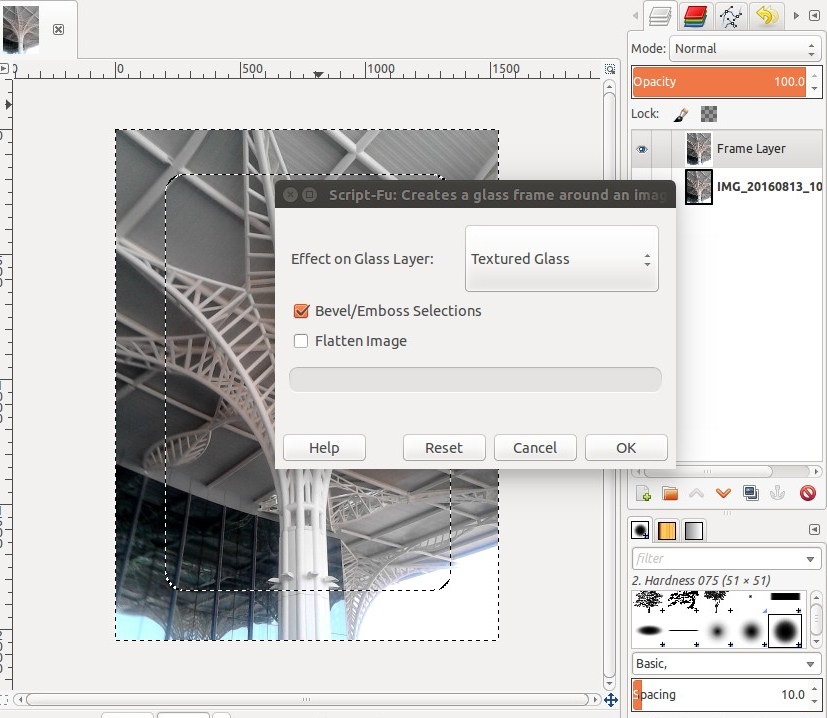
Task: Confirm the Script-Fu dialog with OK
Action: pos(626,448)
